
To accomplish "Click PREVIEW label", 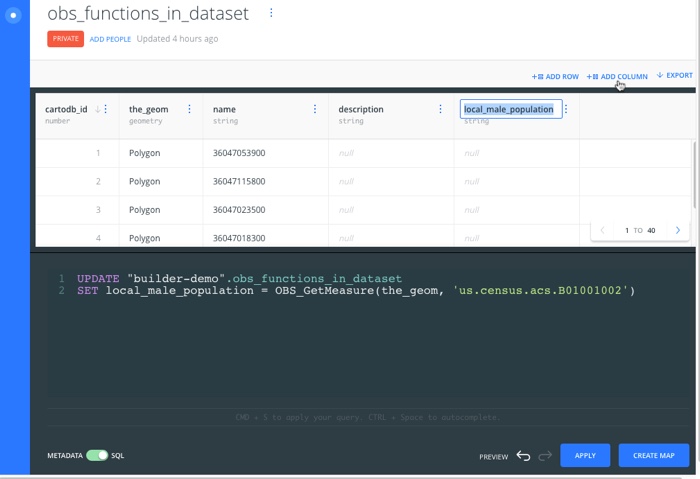I will tap(493, 457).
